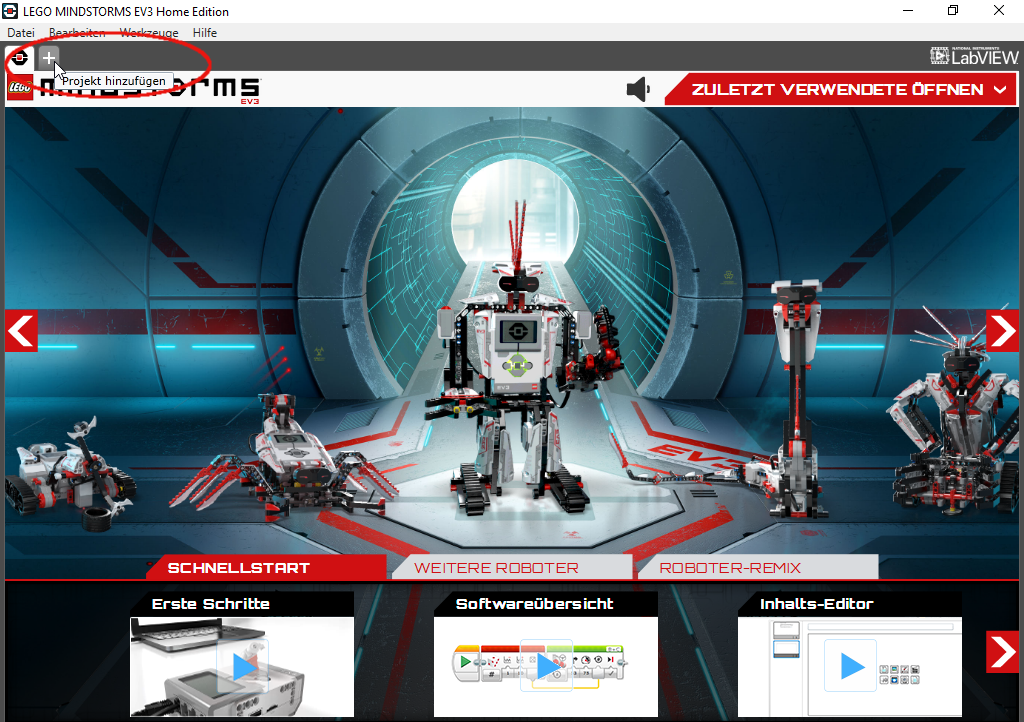Open the EV3 lobby home tab
The image size is (1024, 722).
tap(20, 58)
